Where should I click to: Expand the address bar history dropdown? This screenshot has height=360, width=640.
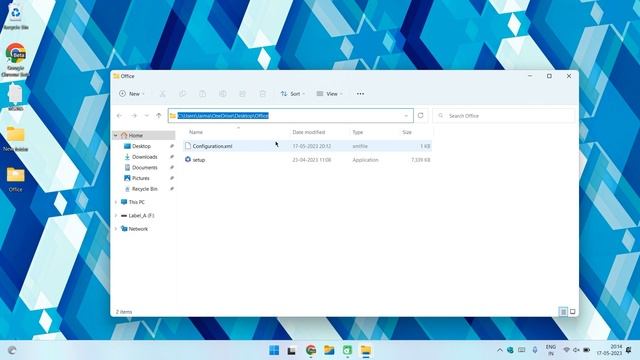pyautogui.click(x=406, y=116)
